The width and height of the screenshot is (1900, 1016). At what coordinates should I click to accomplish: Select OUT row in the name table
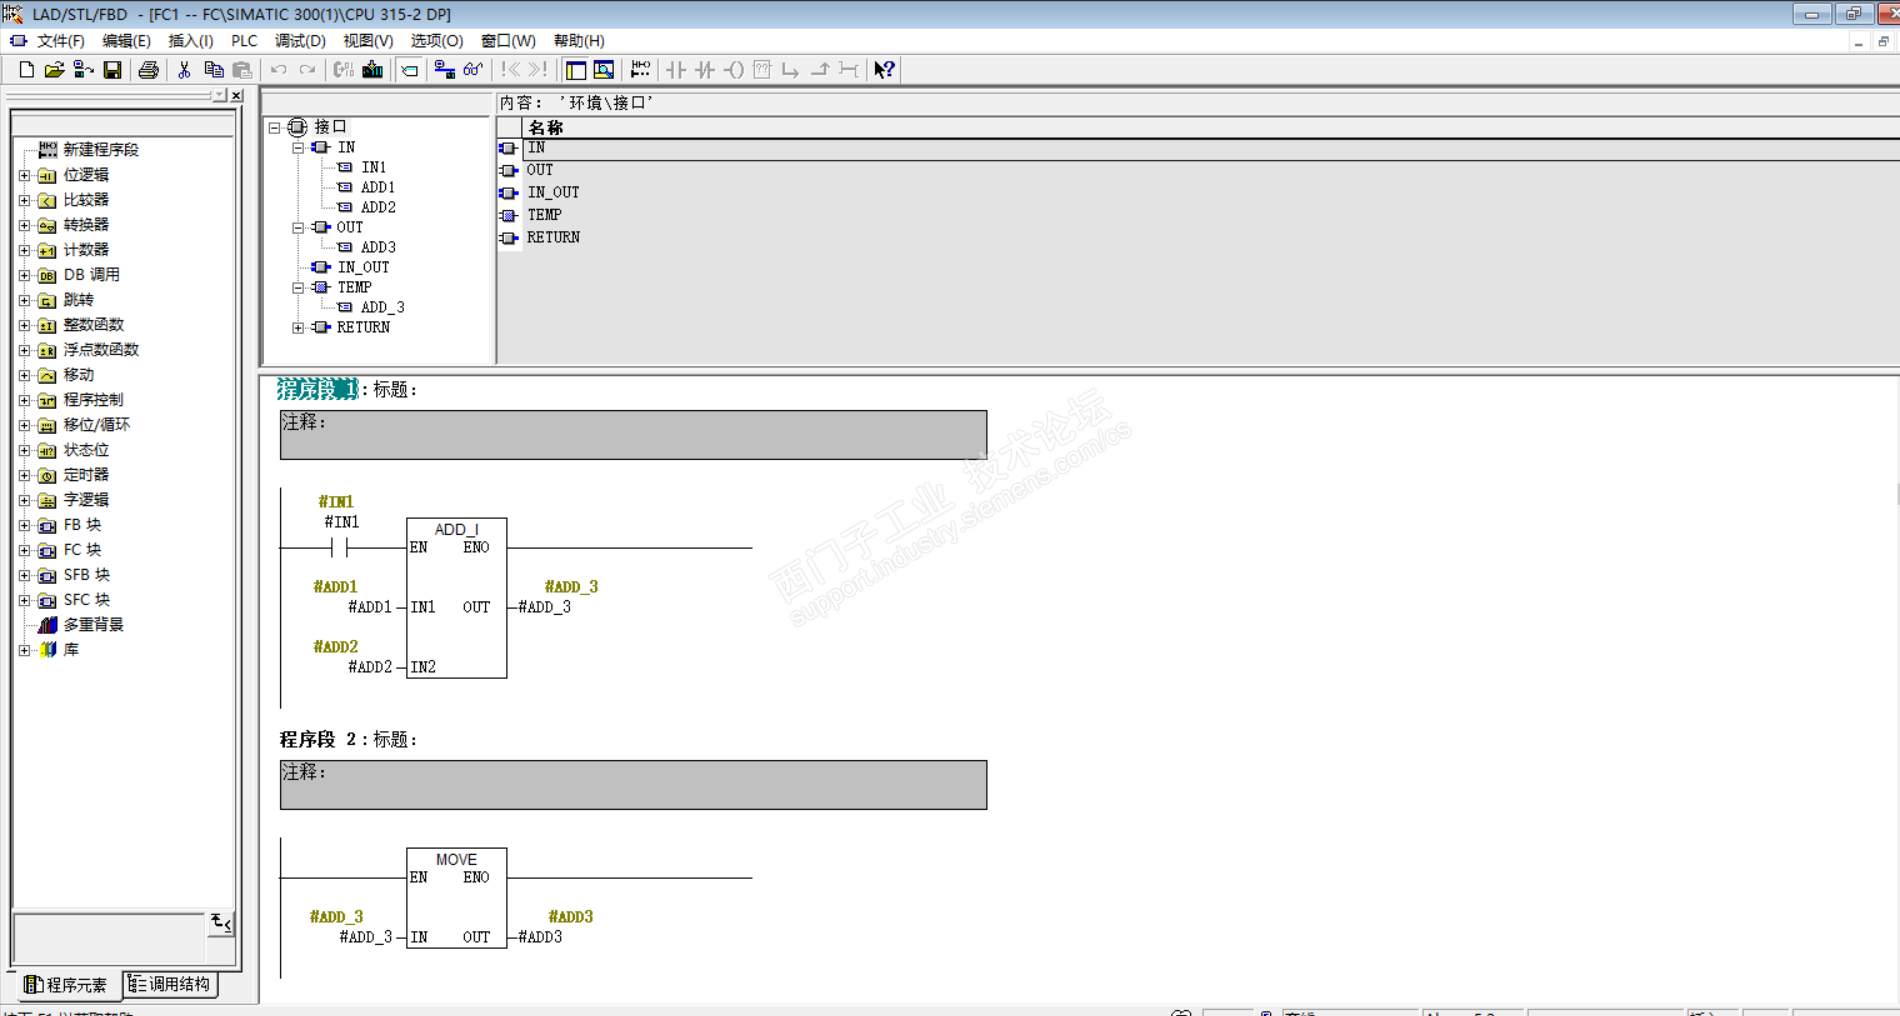(540, 170)
